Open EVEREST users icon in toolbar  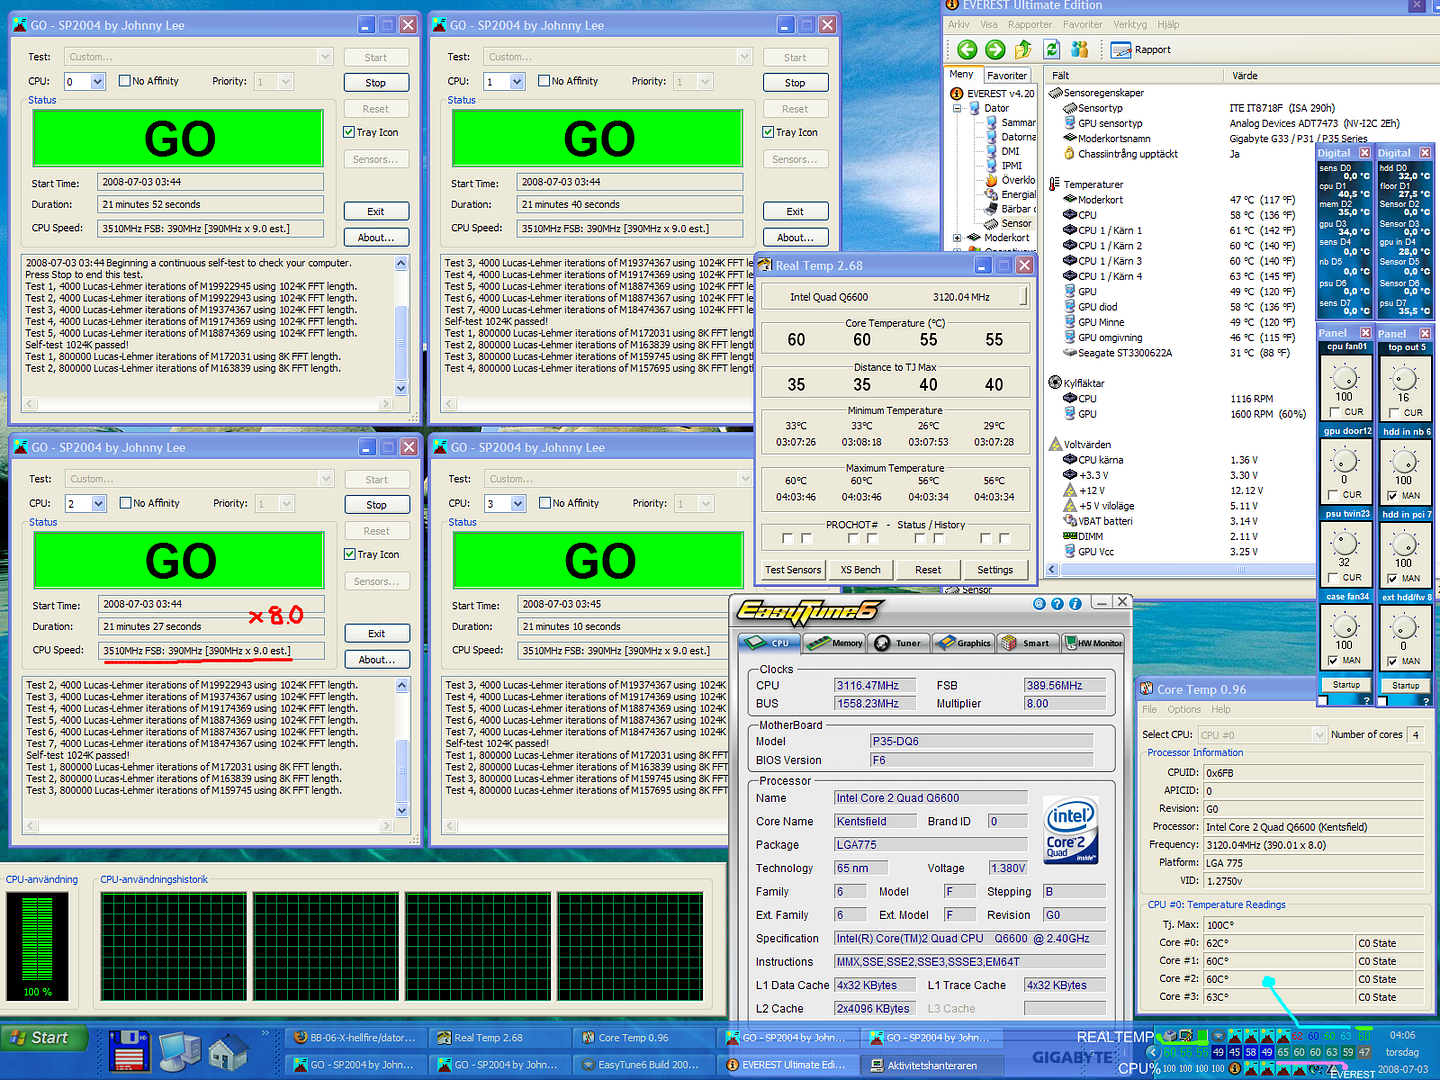point(1079,49)
